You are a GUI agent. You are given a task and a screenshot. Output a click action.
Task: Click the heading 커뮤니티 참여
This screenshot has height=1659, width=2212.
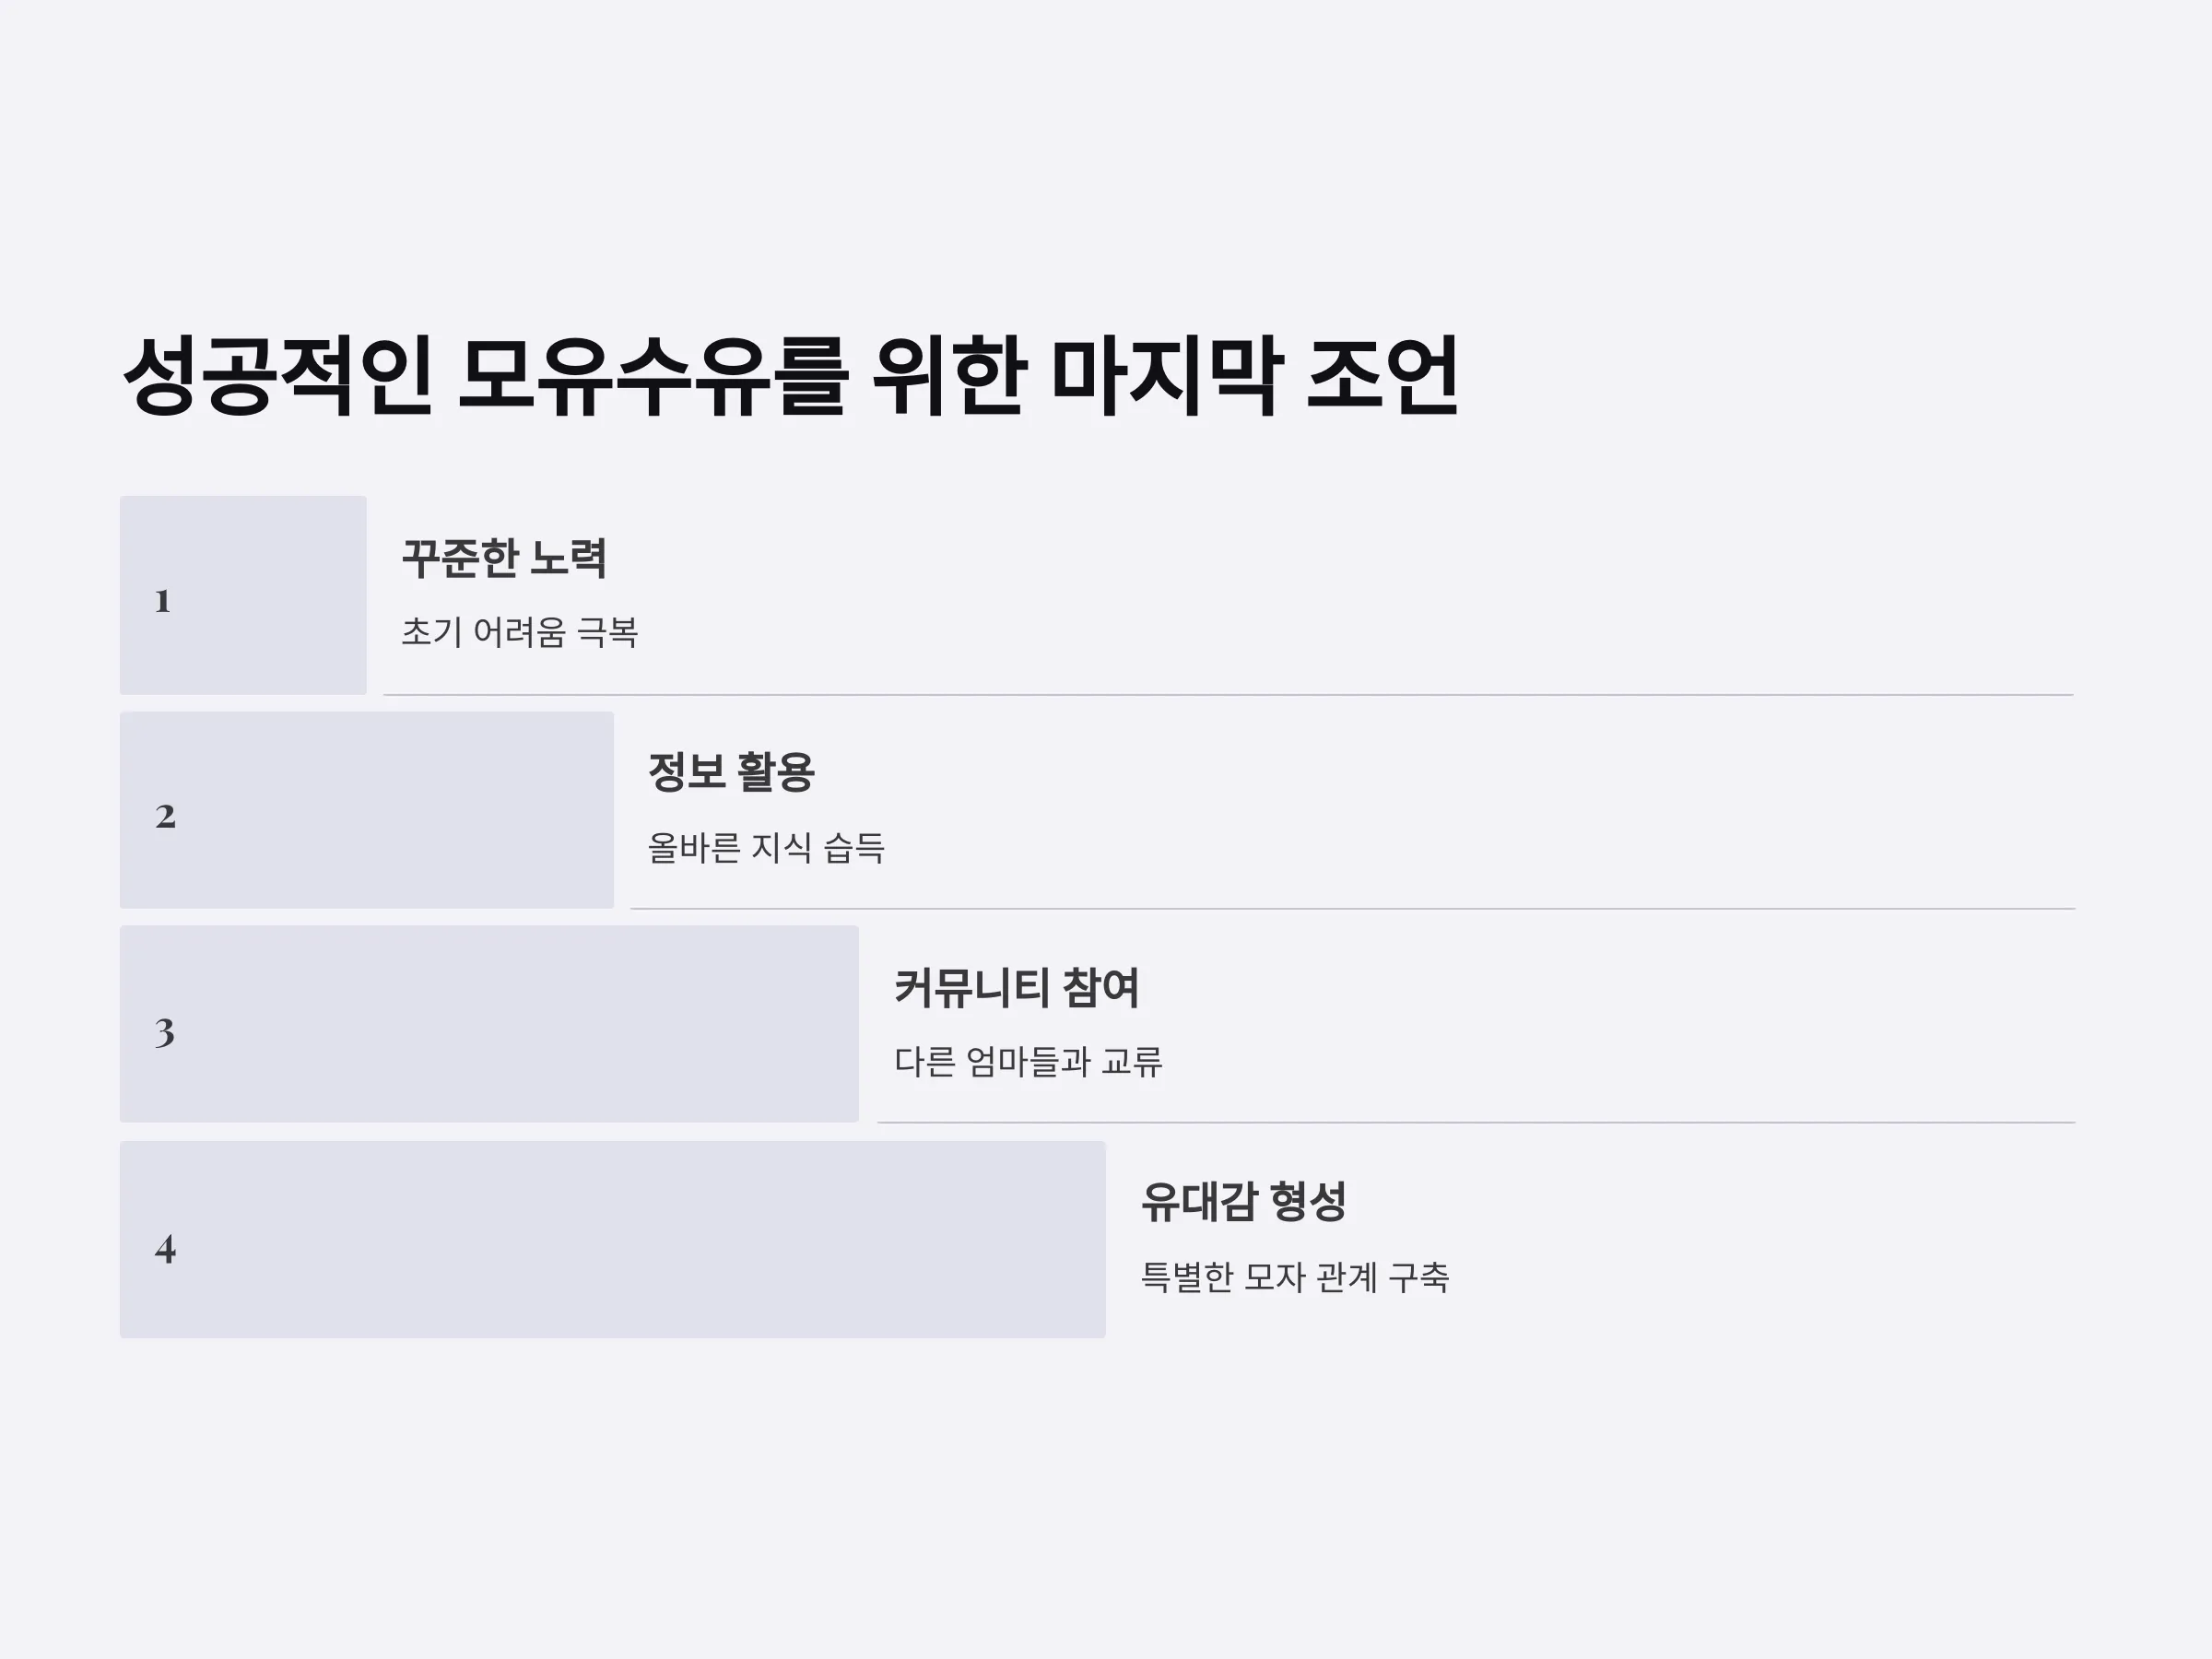pos(1017,988)
